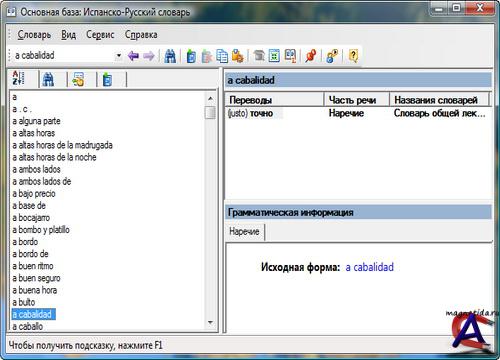This screenshot has height=360, width=500.
Task: Click the delete entry icon in toolbar
Action: click(207, 56)
